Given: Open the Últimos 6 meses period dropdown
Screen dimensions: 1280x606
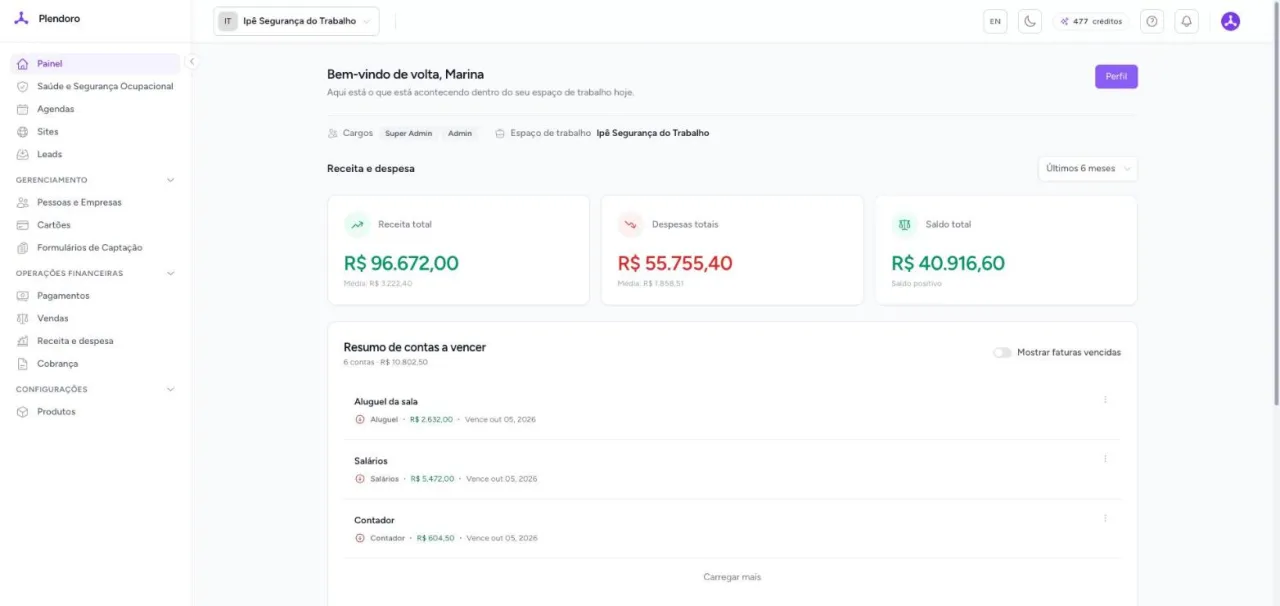Looking at the screenshot, I should pos(1088,169).
